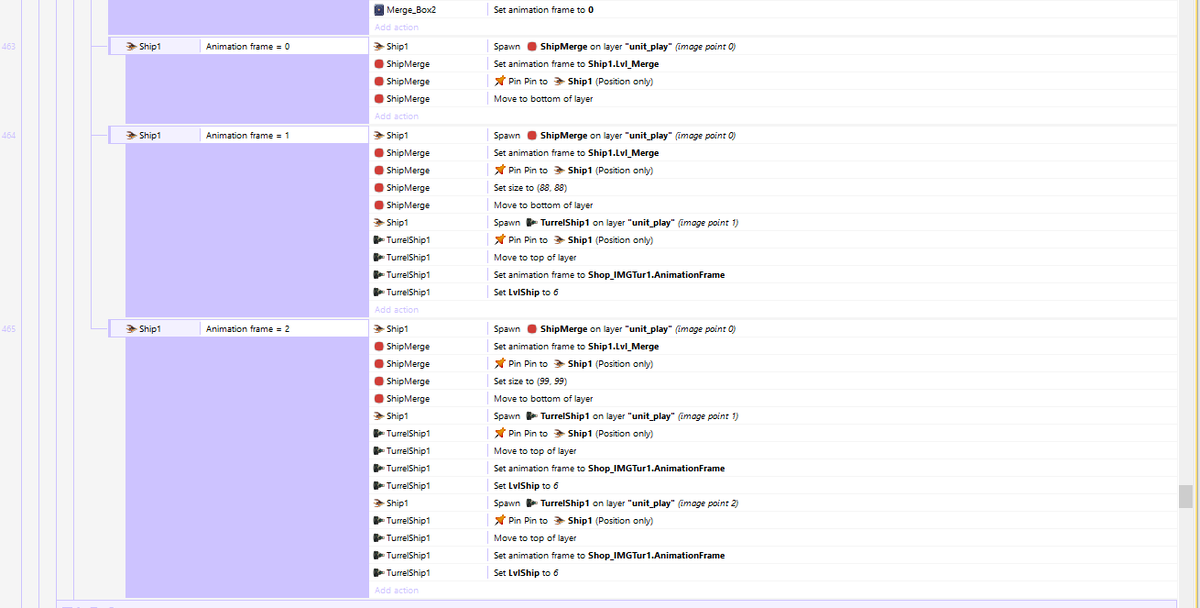Select 'Pin Pin to Ship1' action in event 463
This screenshot has height=608, width=1200.
coord(574,82)
